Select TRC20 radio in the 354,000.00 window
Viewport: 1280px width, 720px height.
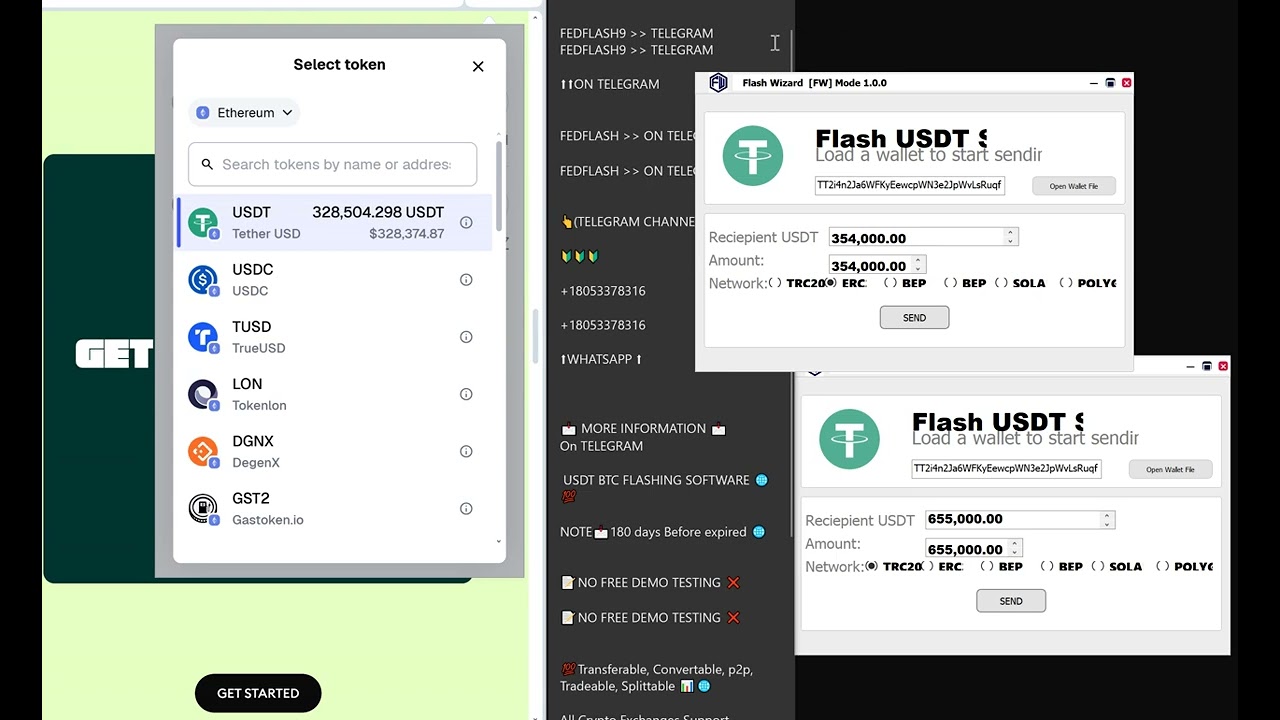coord(775,283)
